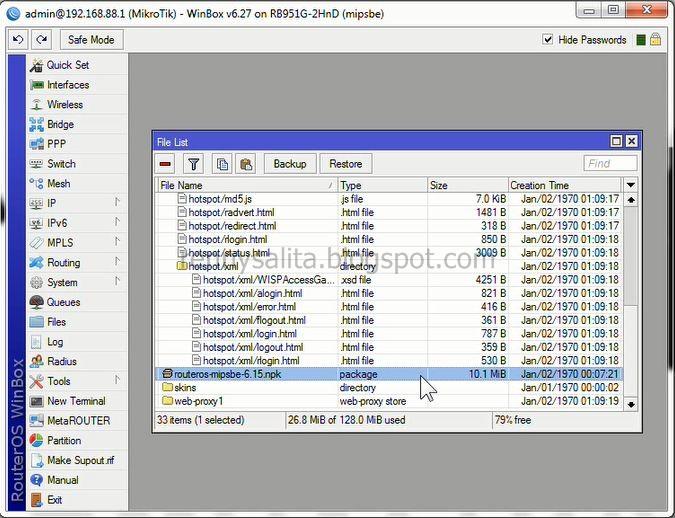Select file hotspot/xml/logout.html
The height and width of the screenshot is (518, 675).
coord(389,347)
